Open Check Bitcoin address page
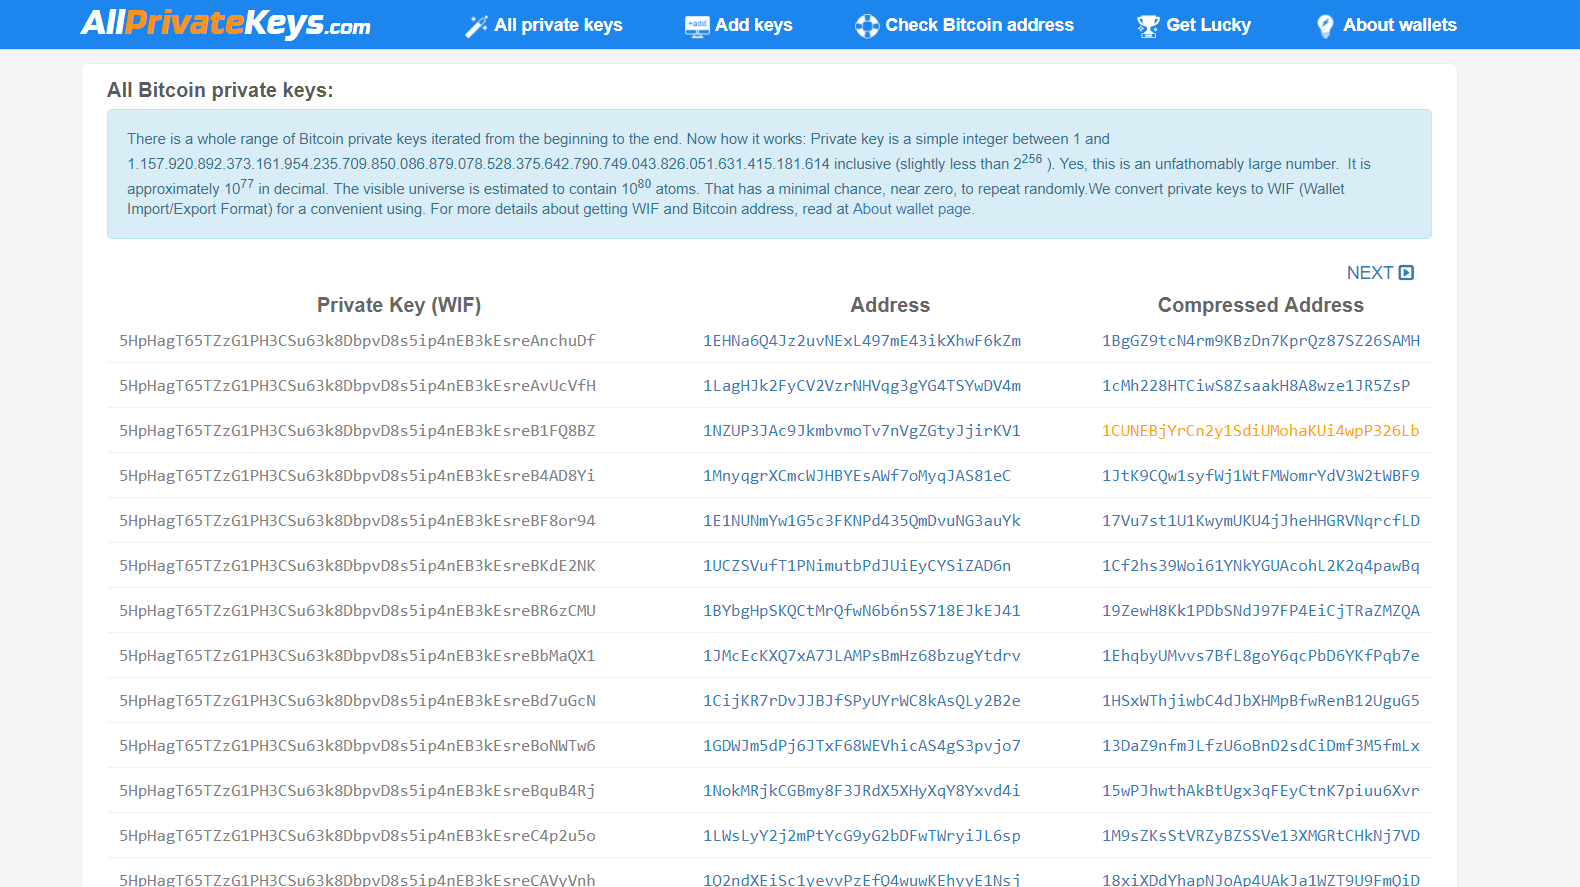 point(979,25)
